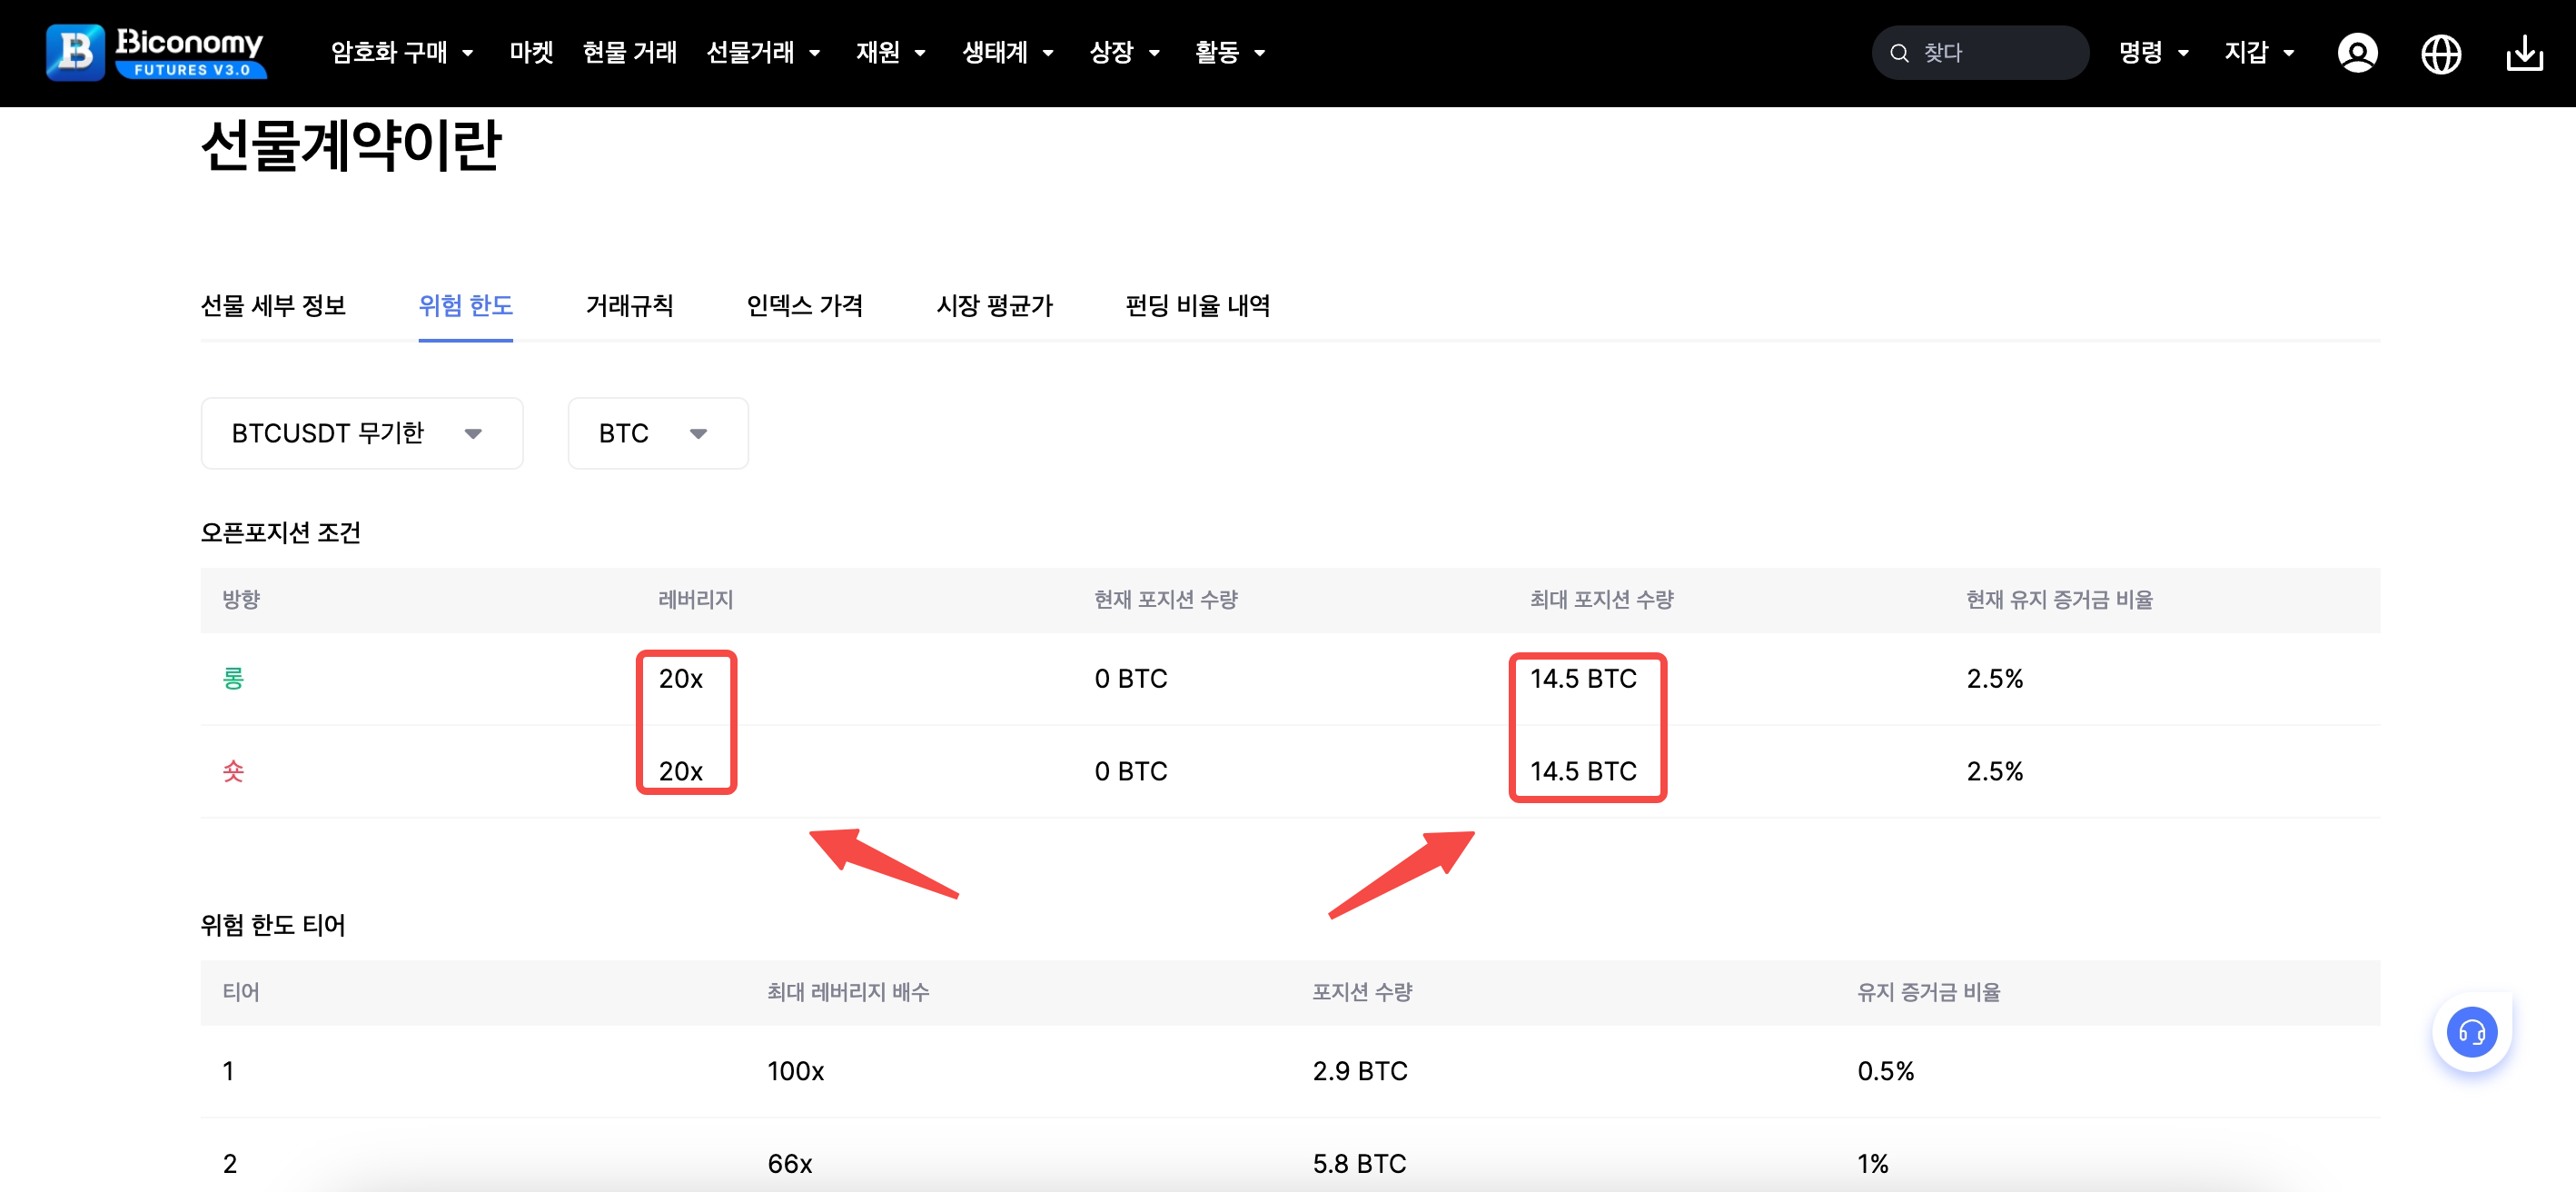The width and height of the screenshot is (2576, 1192).
Task: Click the 최대 포지션 수량 column header
Action: (x=1602, y=599)
